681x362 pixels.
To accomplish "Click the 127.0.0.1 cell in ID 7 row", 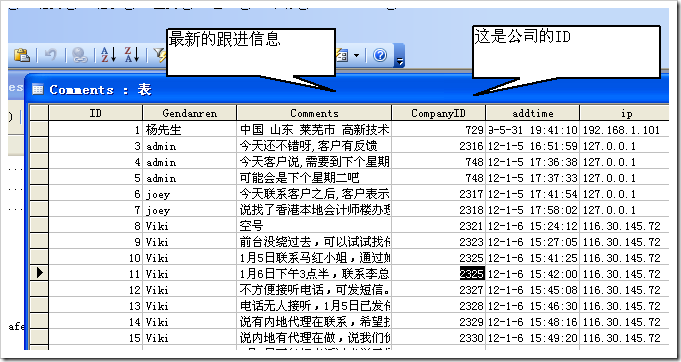I will point(625,210).
